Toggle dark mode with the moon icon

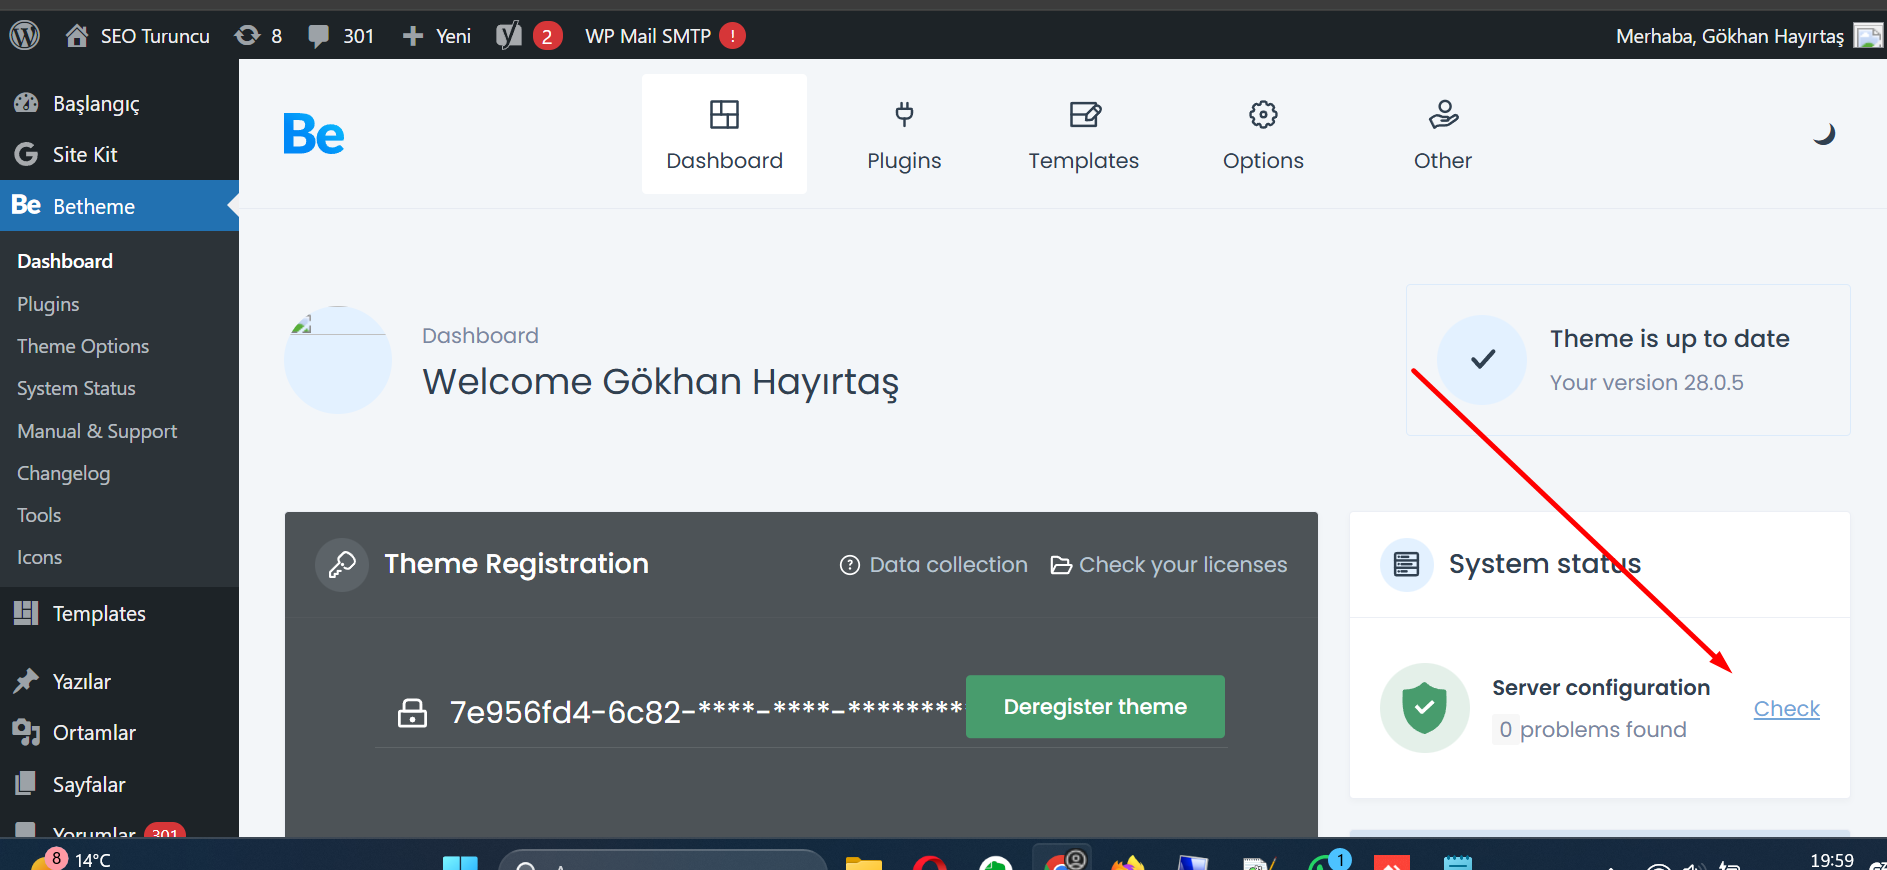coord(1824,134)
